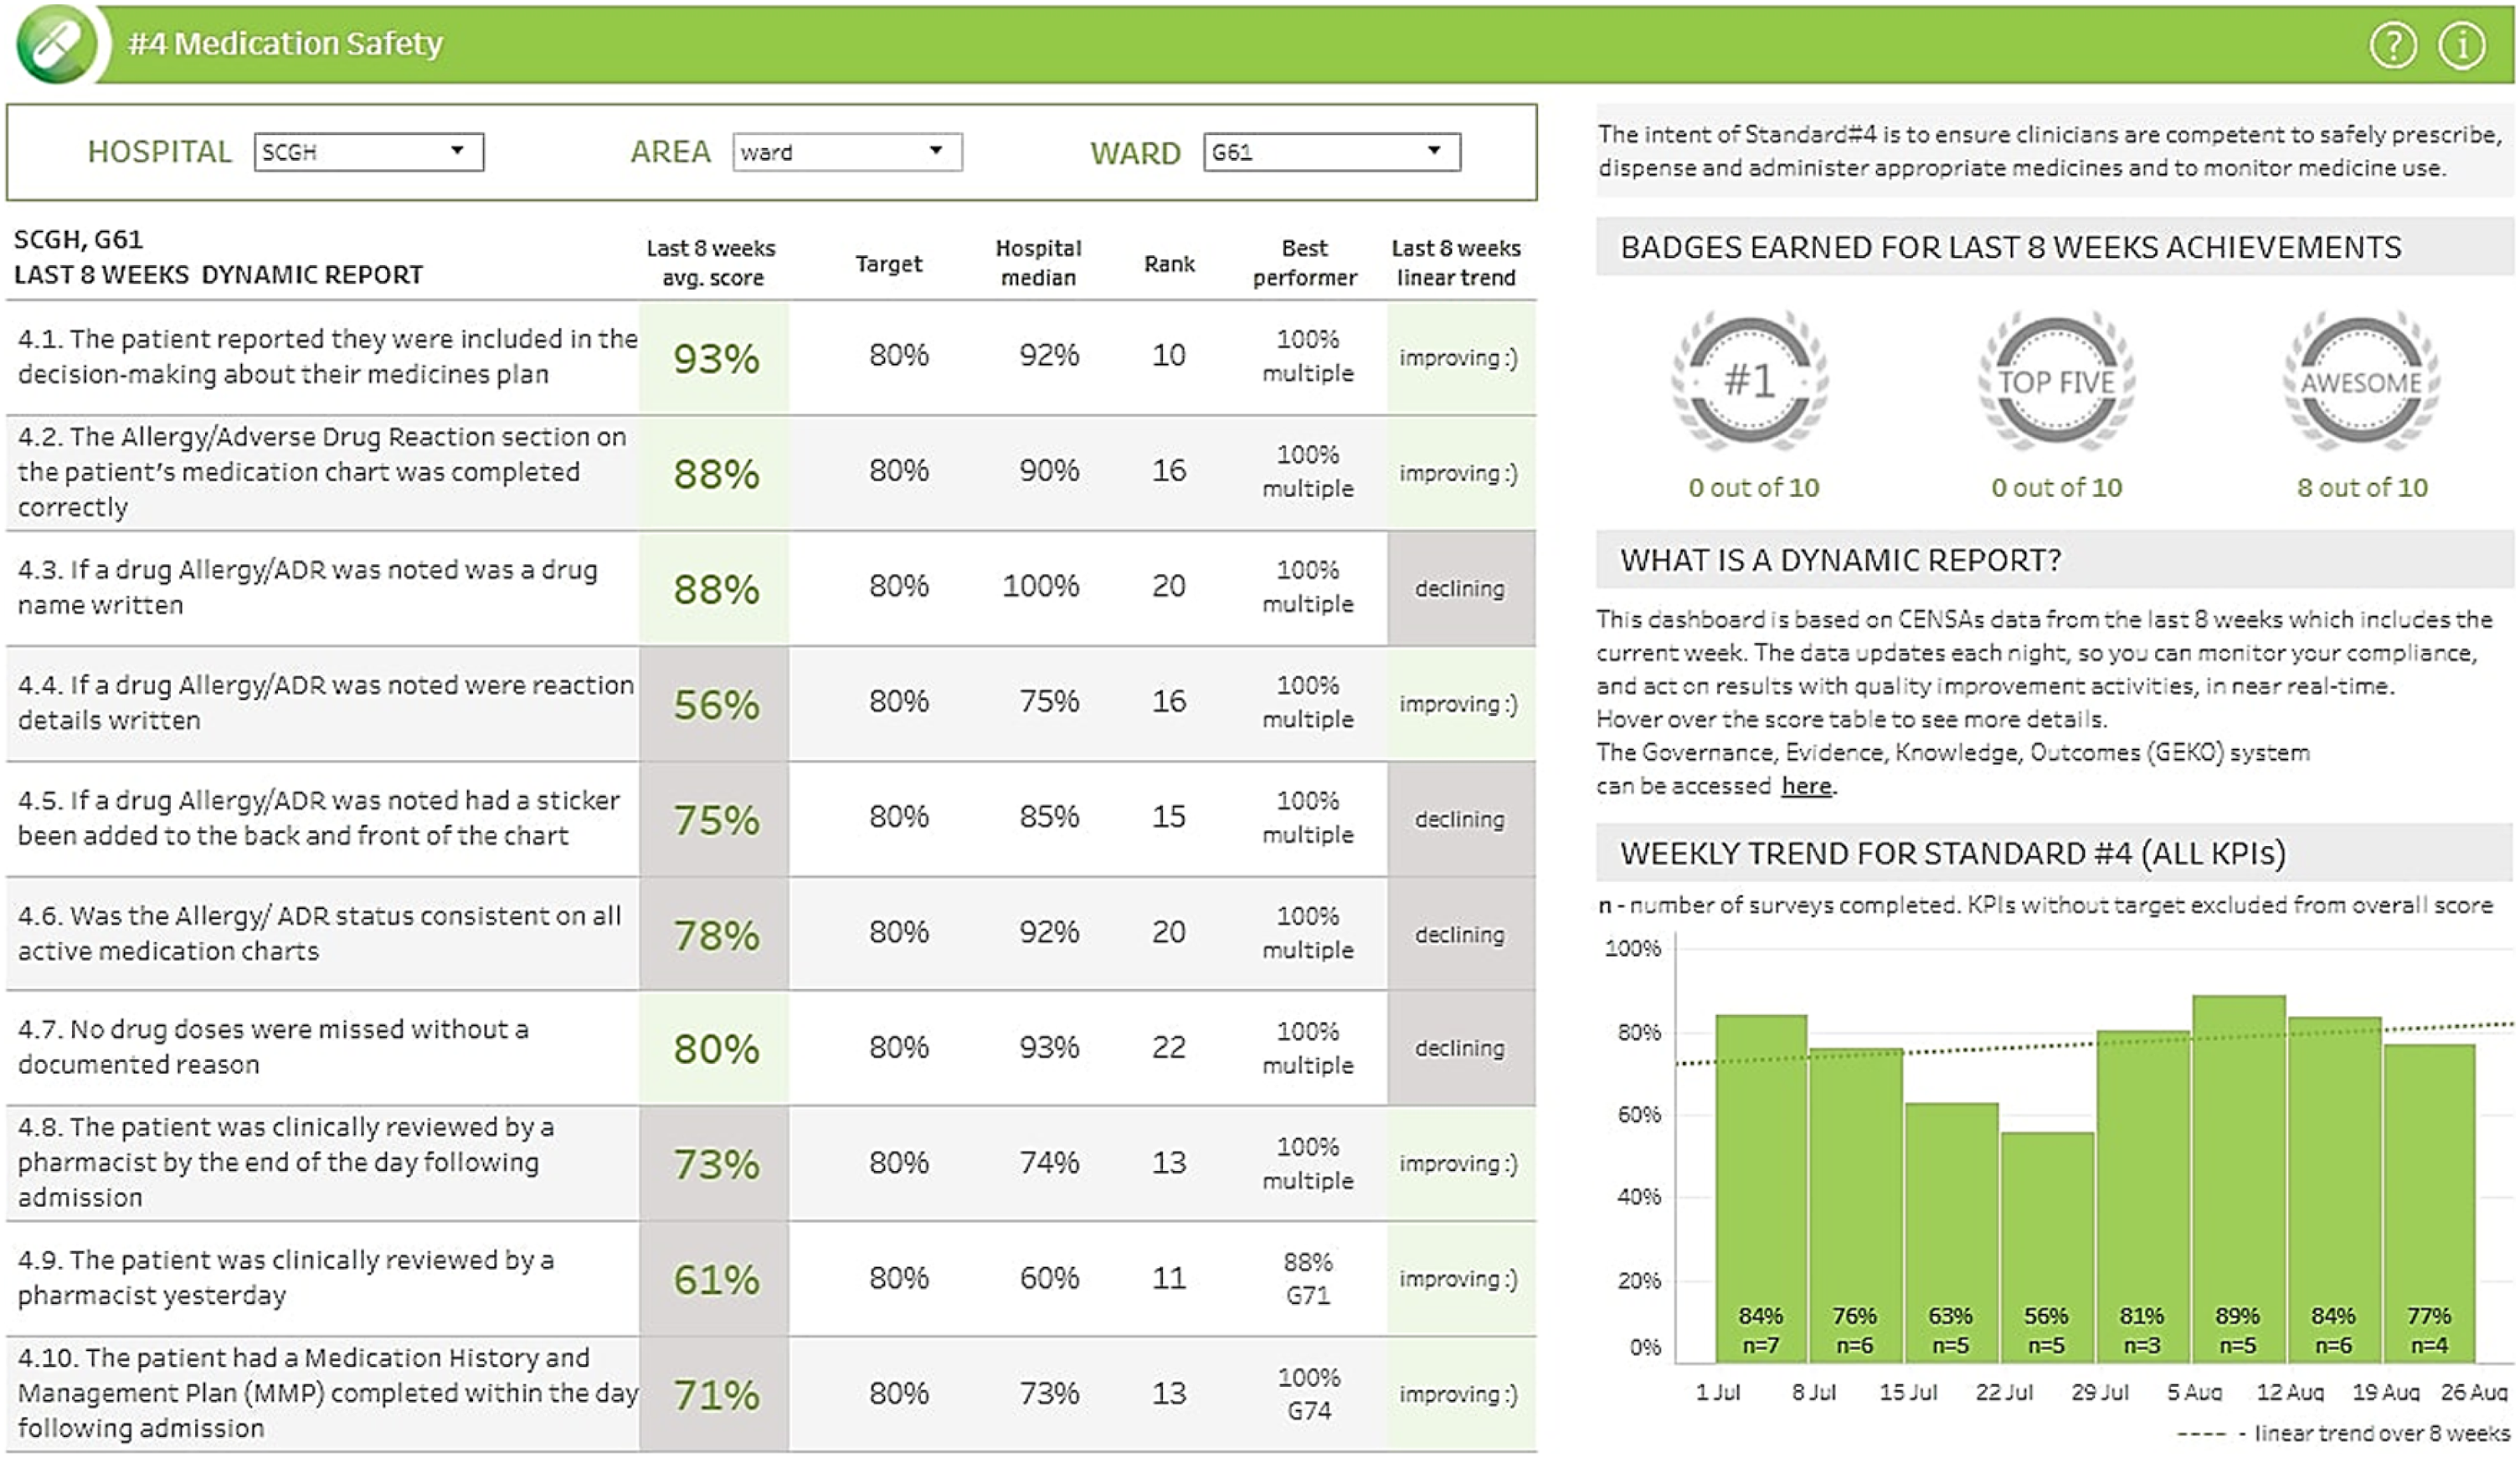Open the HOSPITAL dropdown showing SCGH

pyautogui.click(x=369, y=152)
